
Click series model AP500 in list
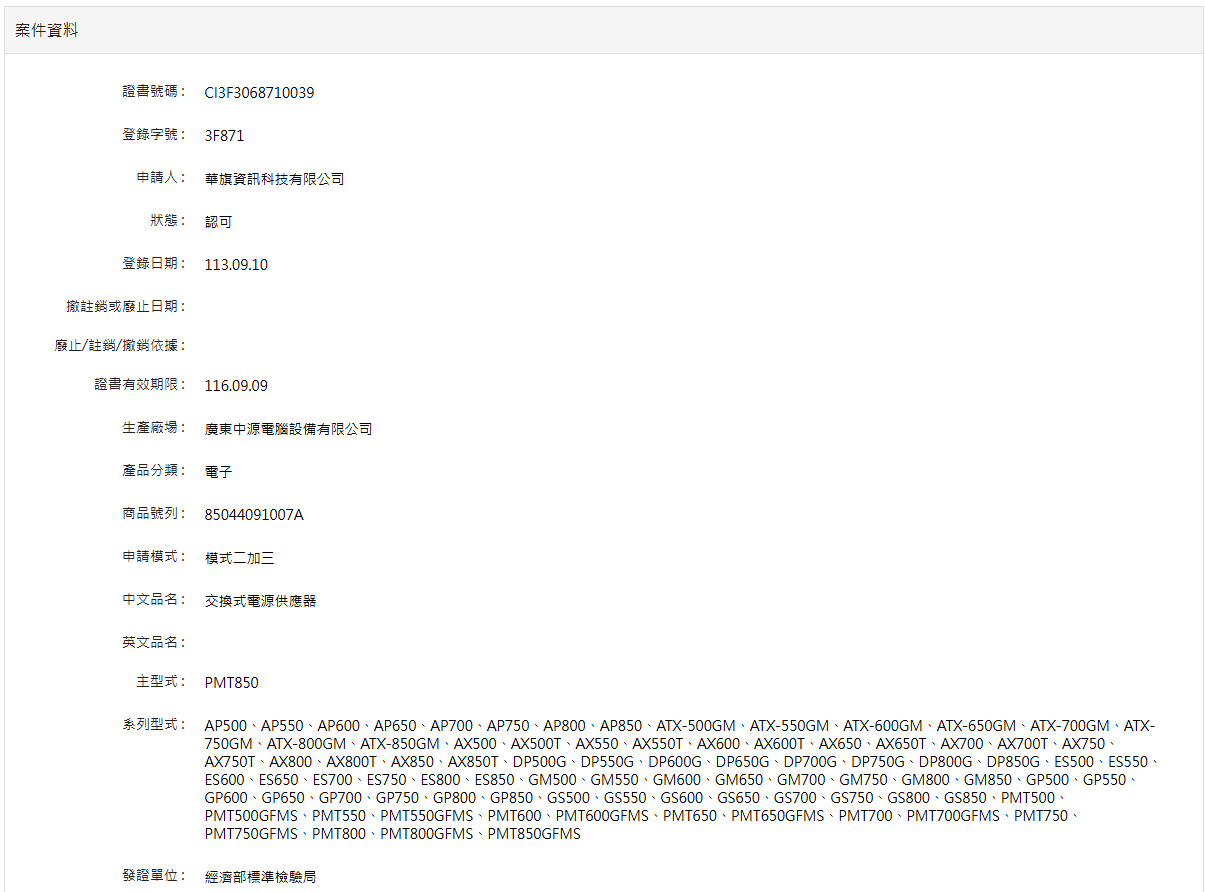225,726
